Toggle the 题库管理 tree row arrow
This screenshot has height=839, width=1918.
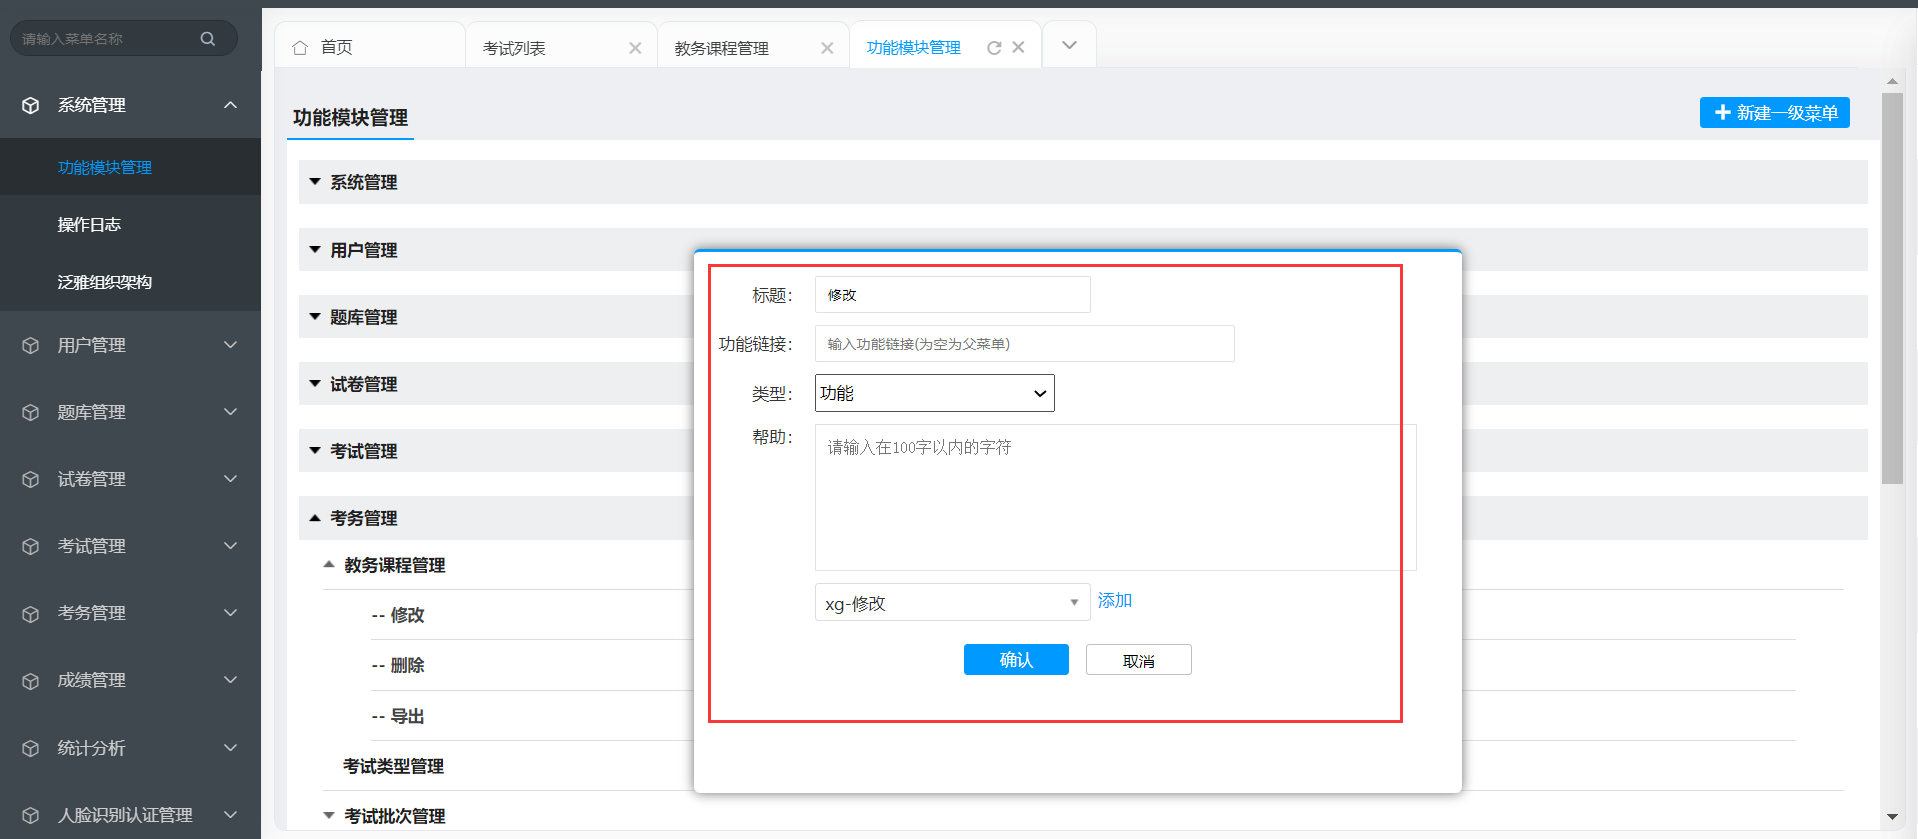(315, 317)
